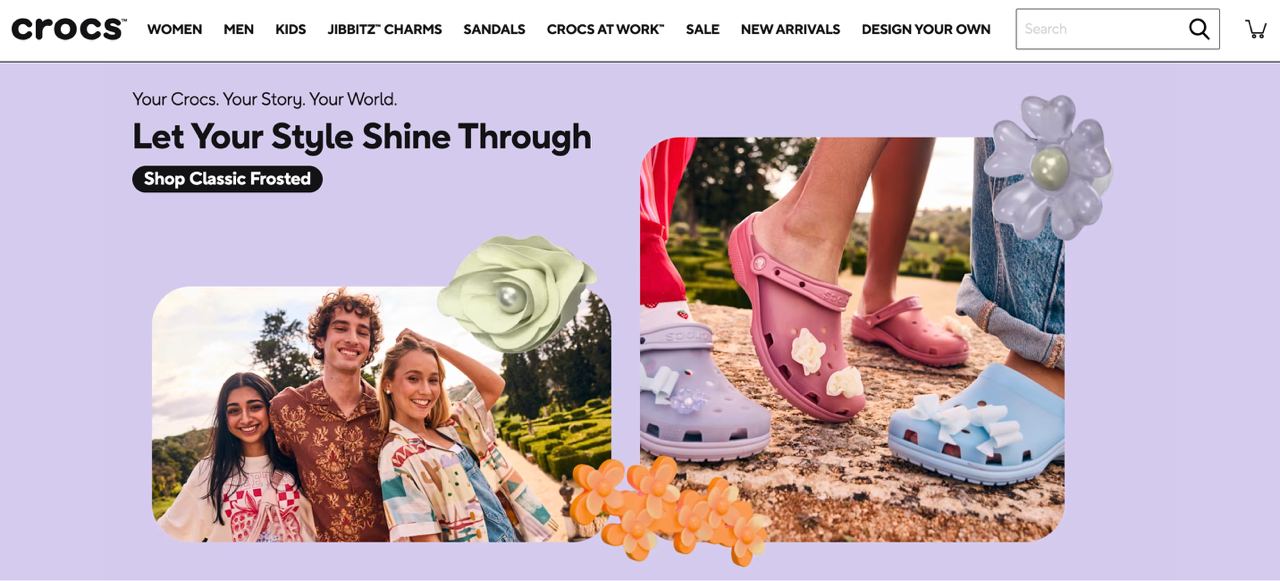Click the Shop Classic Frosted button
Viewport: 1280px width, 581px height.
pyautogui.click(x=227, y=179)
